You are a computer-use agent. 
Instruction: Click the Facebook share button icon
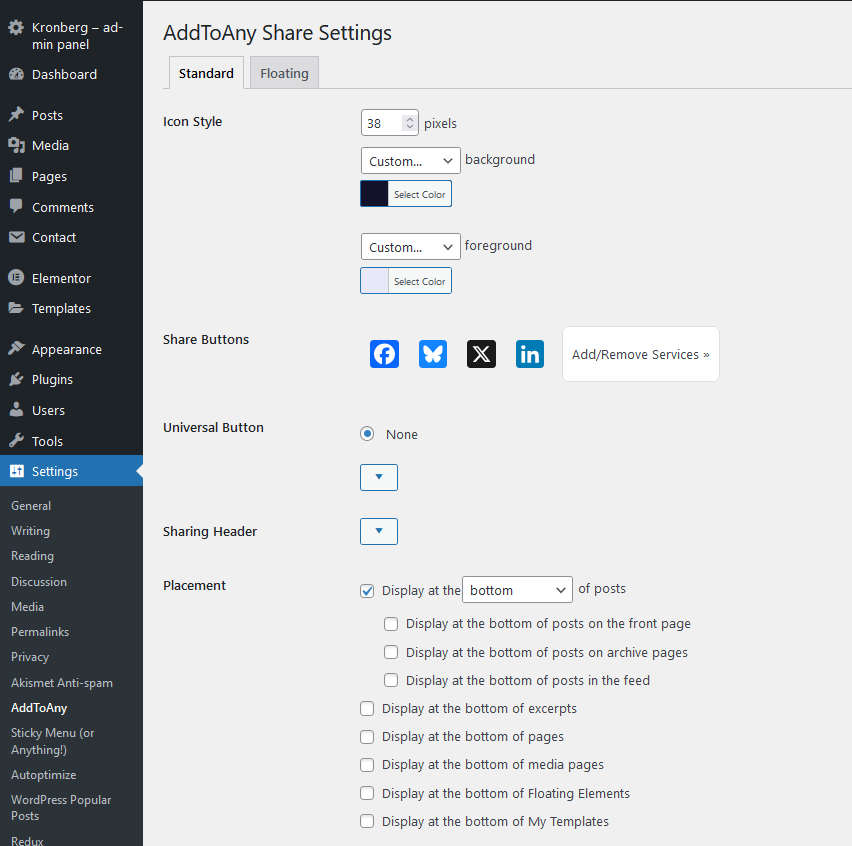(384, 354)
